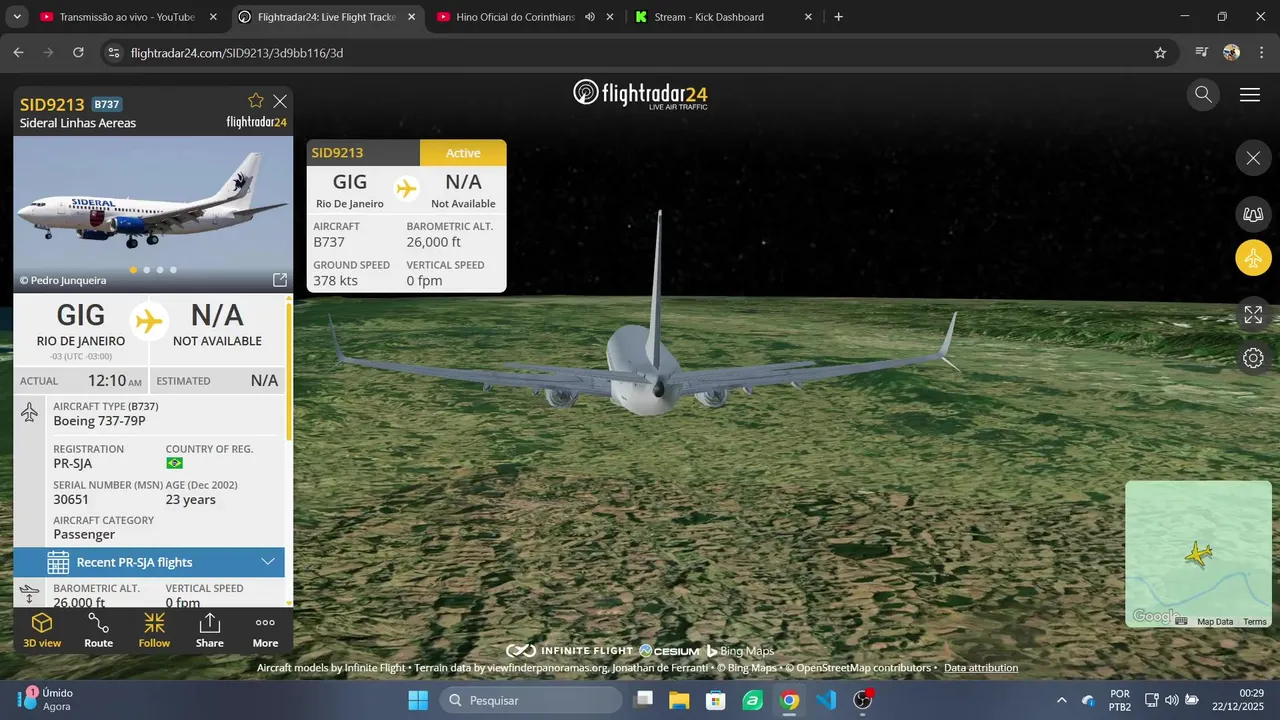This screenshot has width=1280, height=720.
Task: Select the yellow aircraft view button
Action: coord(1253,258)
